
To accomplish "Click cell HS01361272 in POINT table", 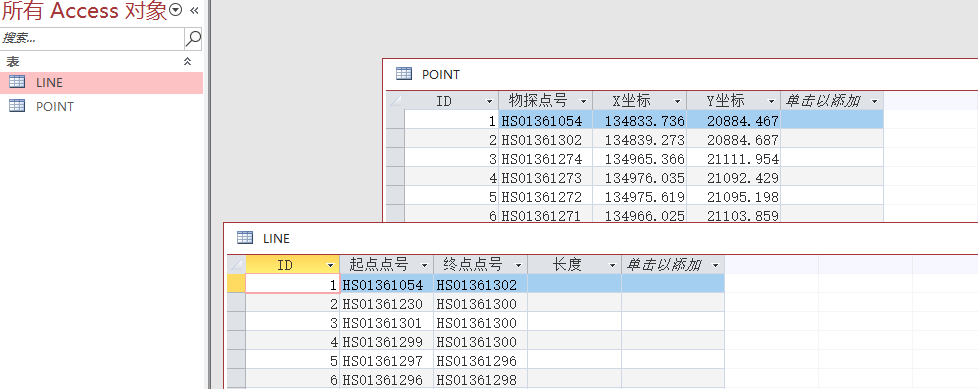I will click(546, 197).
